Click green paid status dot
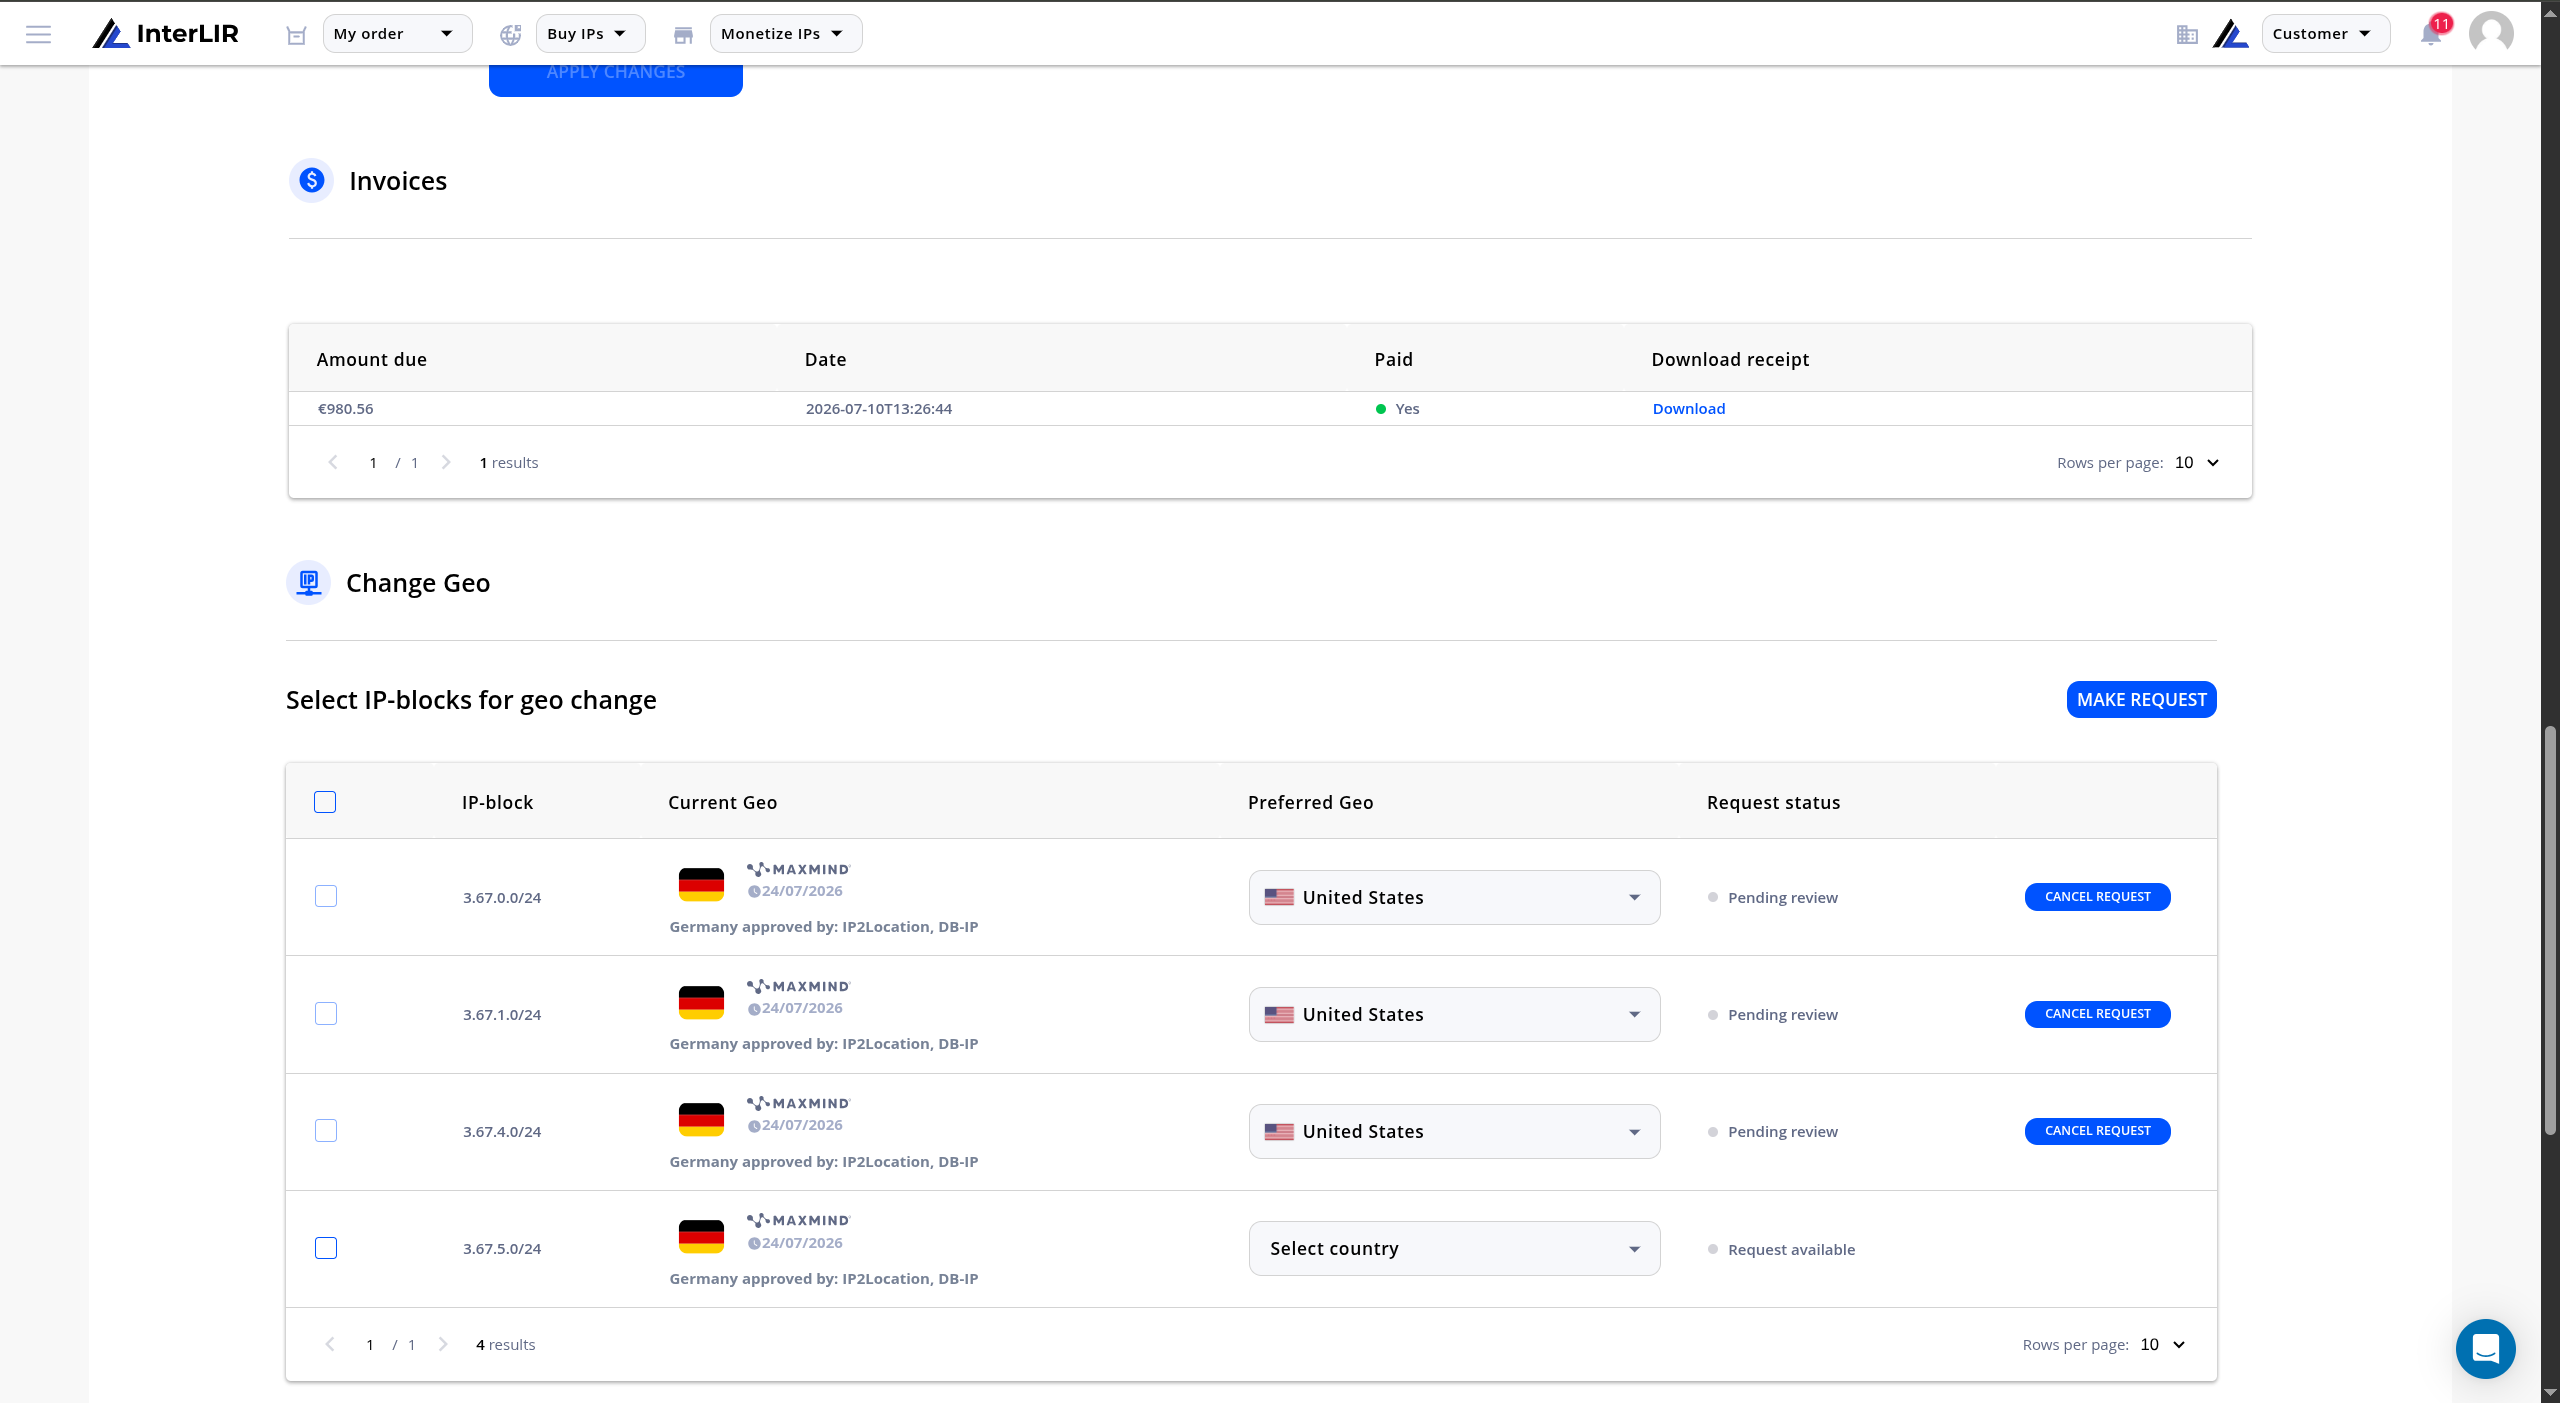This screenshot has width=2560, height=1403. click(x=1381, y=409)
